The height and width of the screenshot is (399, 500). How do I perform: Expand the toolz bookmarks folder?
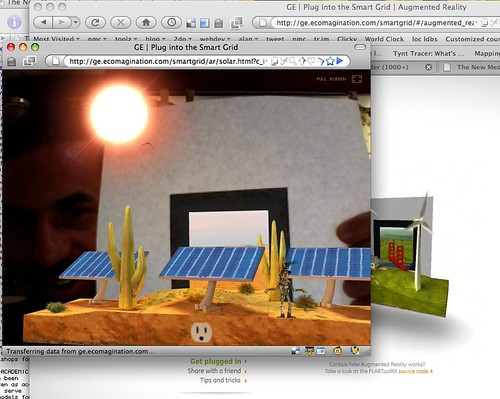(126, 39)
